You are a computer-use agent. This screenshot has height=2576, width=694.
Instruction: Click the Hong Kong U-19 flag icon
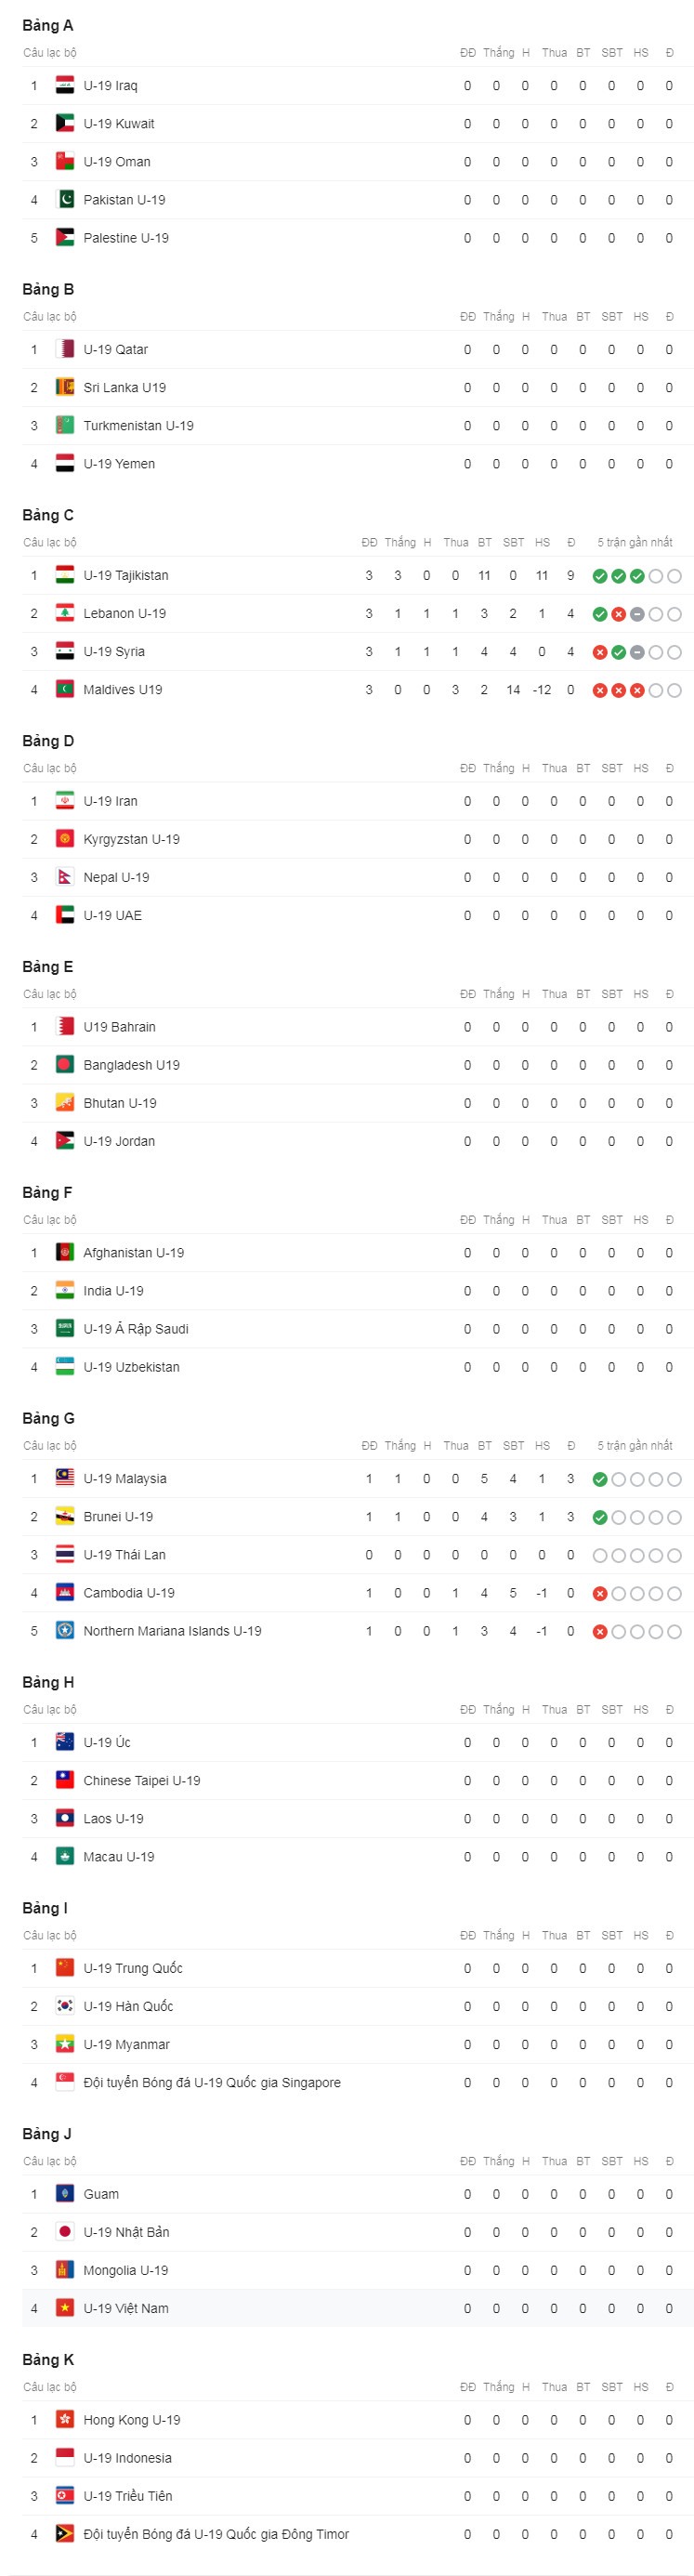click(65, 2420)
